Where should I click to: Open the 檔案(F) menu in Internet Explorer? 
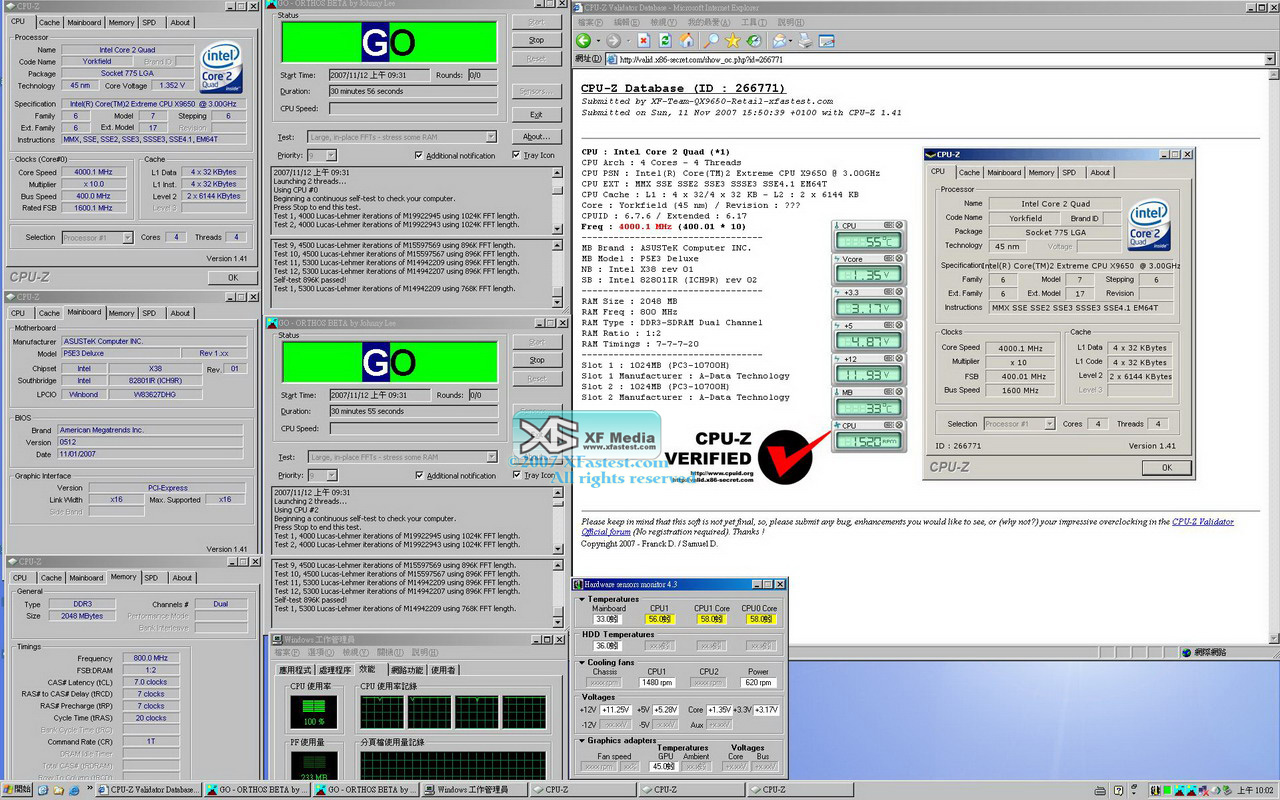[x=591, y=22]
